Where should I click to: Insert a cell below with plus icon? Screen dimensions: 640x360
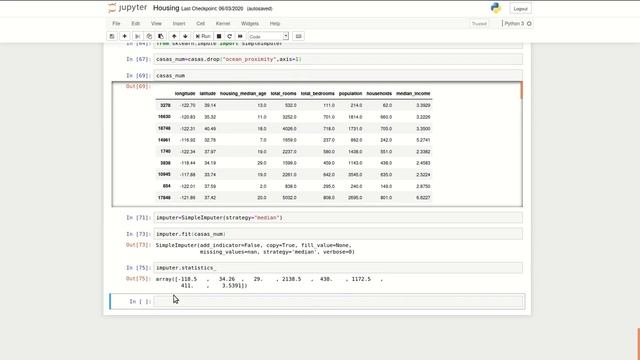[124, 36]
